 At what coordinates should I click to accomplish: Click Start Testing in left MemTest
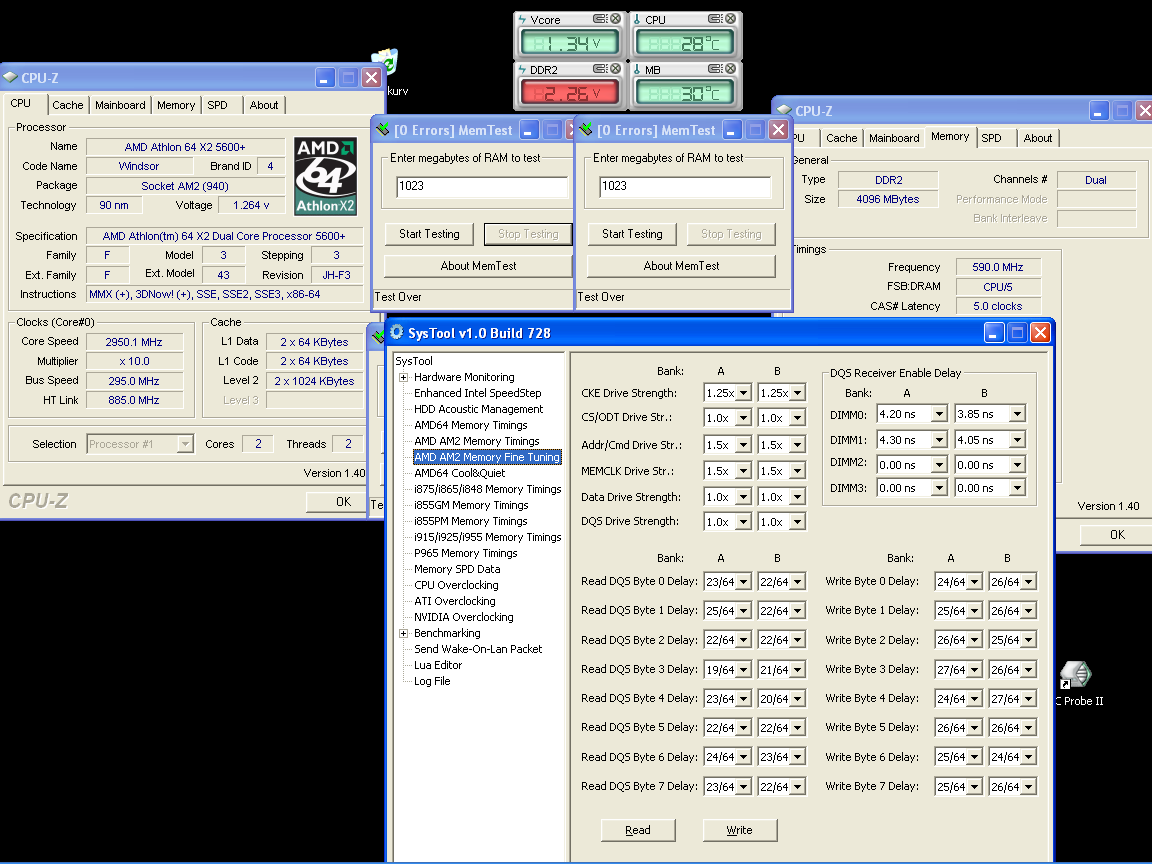[x=429, y=234]
